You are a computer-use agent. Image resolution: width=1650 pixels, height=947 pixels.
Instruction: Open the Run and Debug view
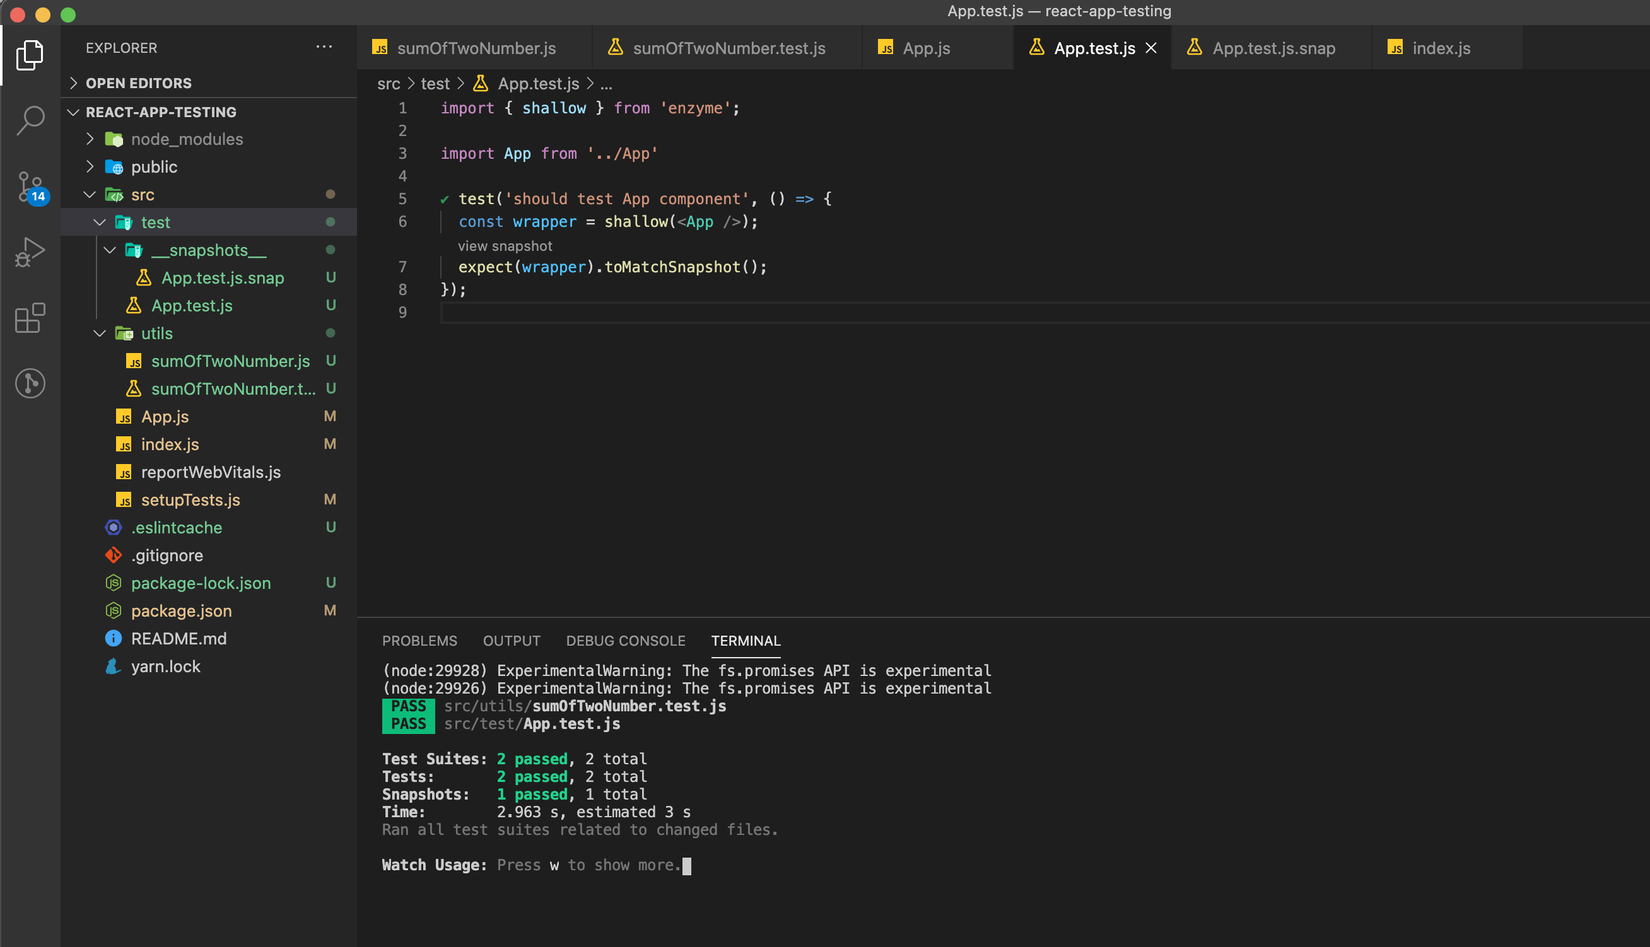pyautogui.click(x=30, y=252)
